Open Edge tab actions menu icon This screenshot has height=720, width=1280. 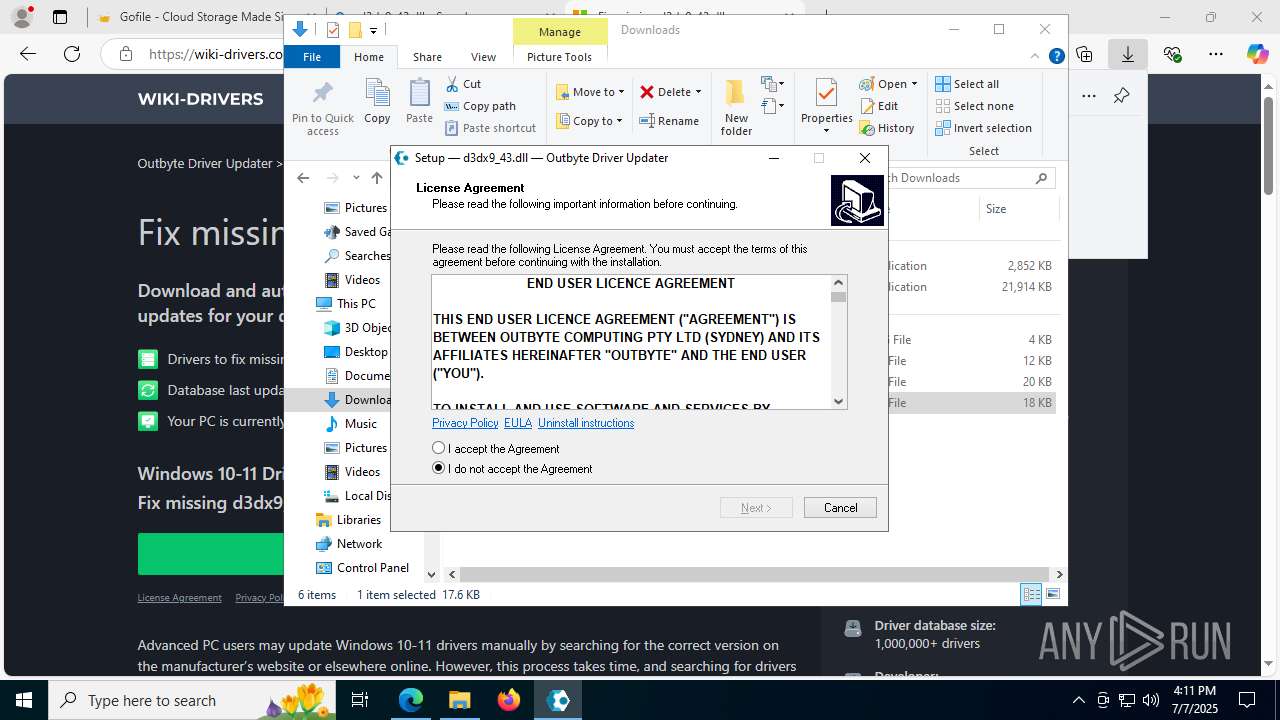click(x=60, y=17)
